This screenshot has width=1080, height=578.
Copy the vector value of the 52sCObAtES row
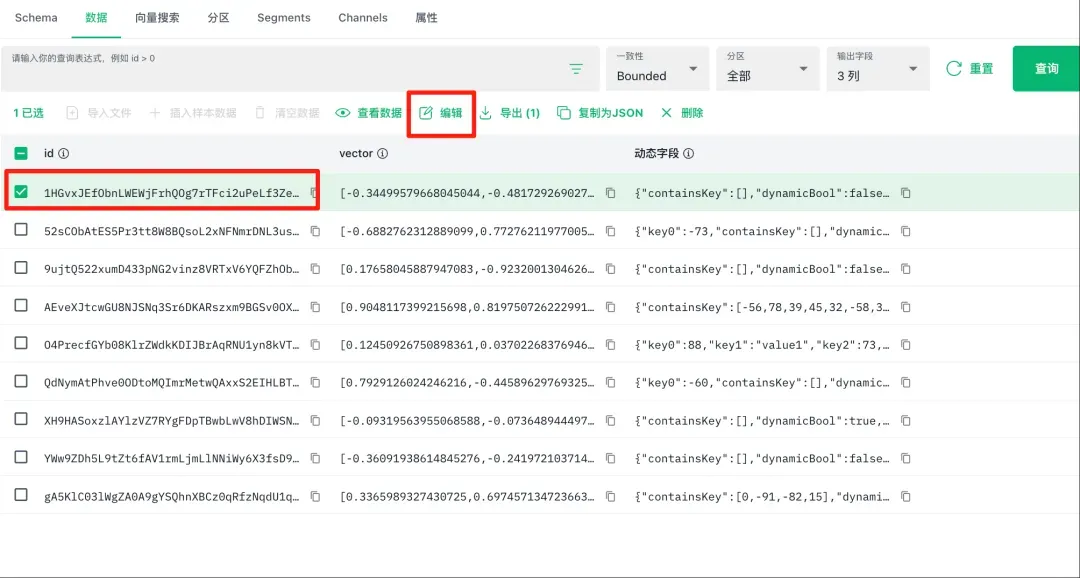pyautogui.click(x=610, y=231)
